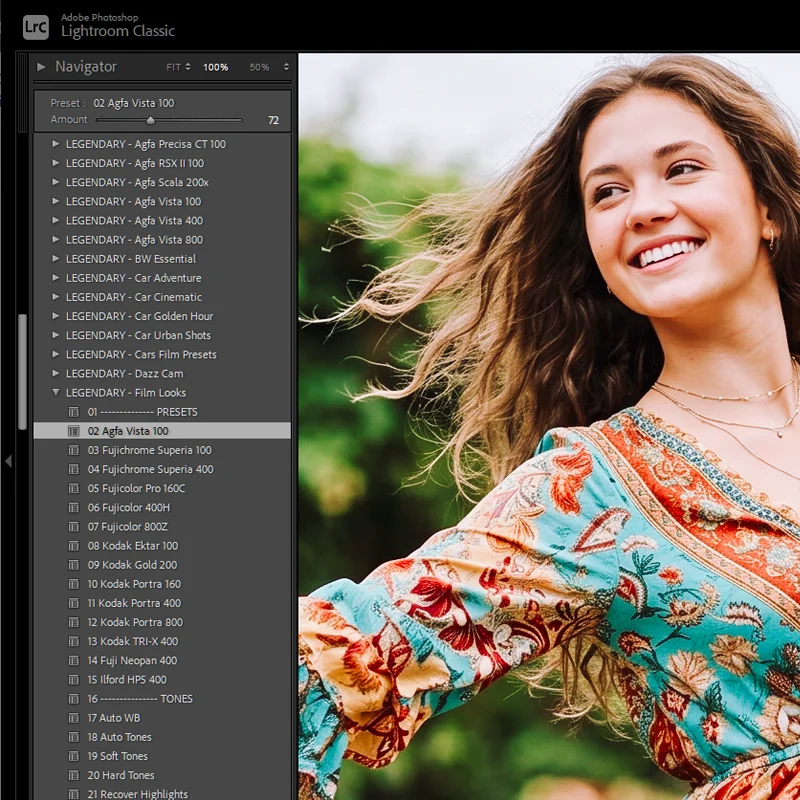Screen dimensions: 800x800
Task: Click preset icon beside 10 Kodak Portra 160
Action: [74, 584]
